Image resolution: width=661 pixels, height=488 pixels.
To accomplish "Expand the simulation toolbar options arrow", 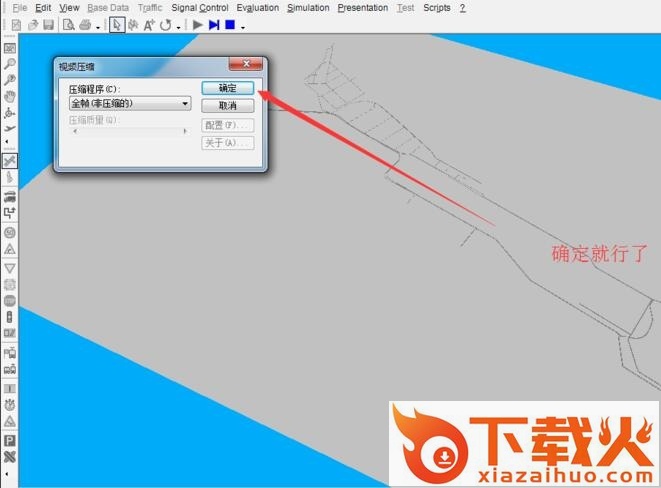I will [243, 28].
